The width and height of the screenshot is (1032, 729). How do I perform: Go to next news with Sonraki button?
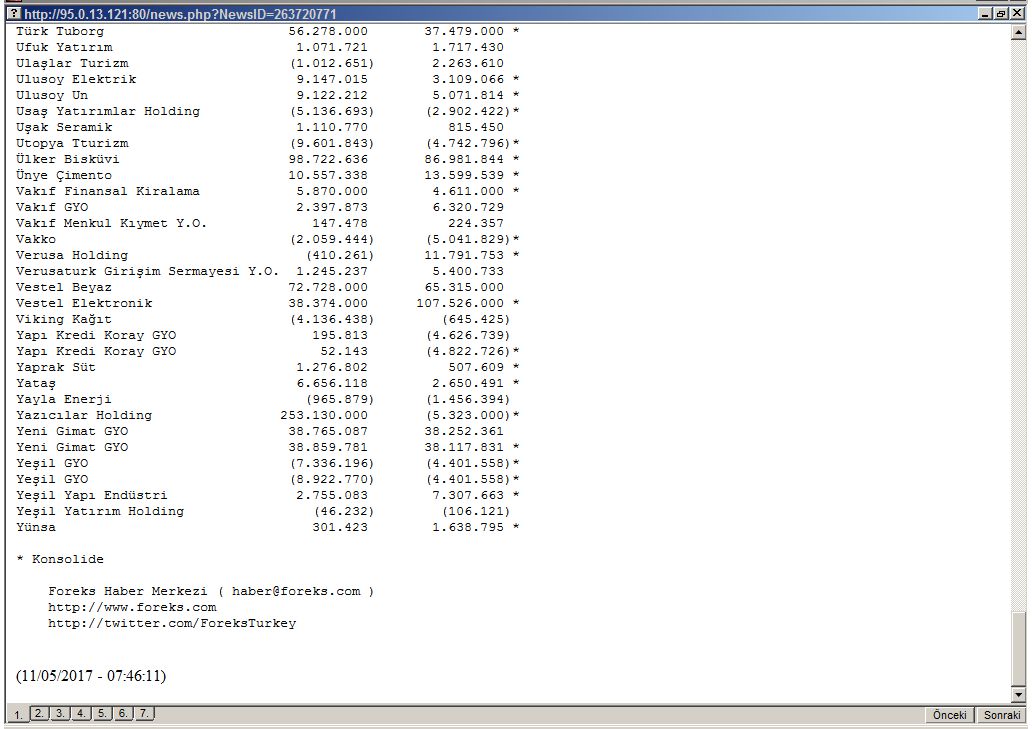click(x=1002, y=715)
